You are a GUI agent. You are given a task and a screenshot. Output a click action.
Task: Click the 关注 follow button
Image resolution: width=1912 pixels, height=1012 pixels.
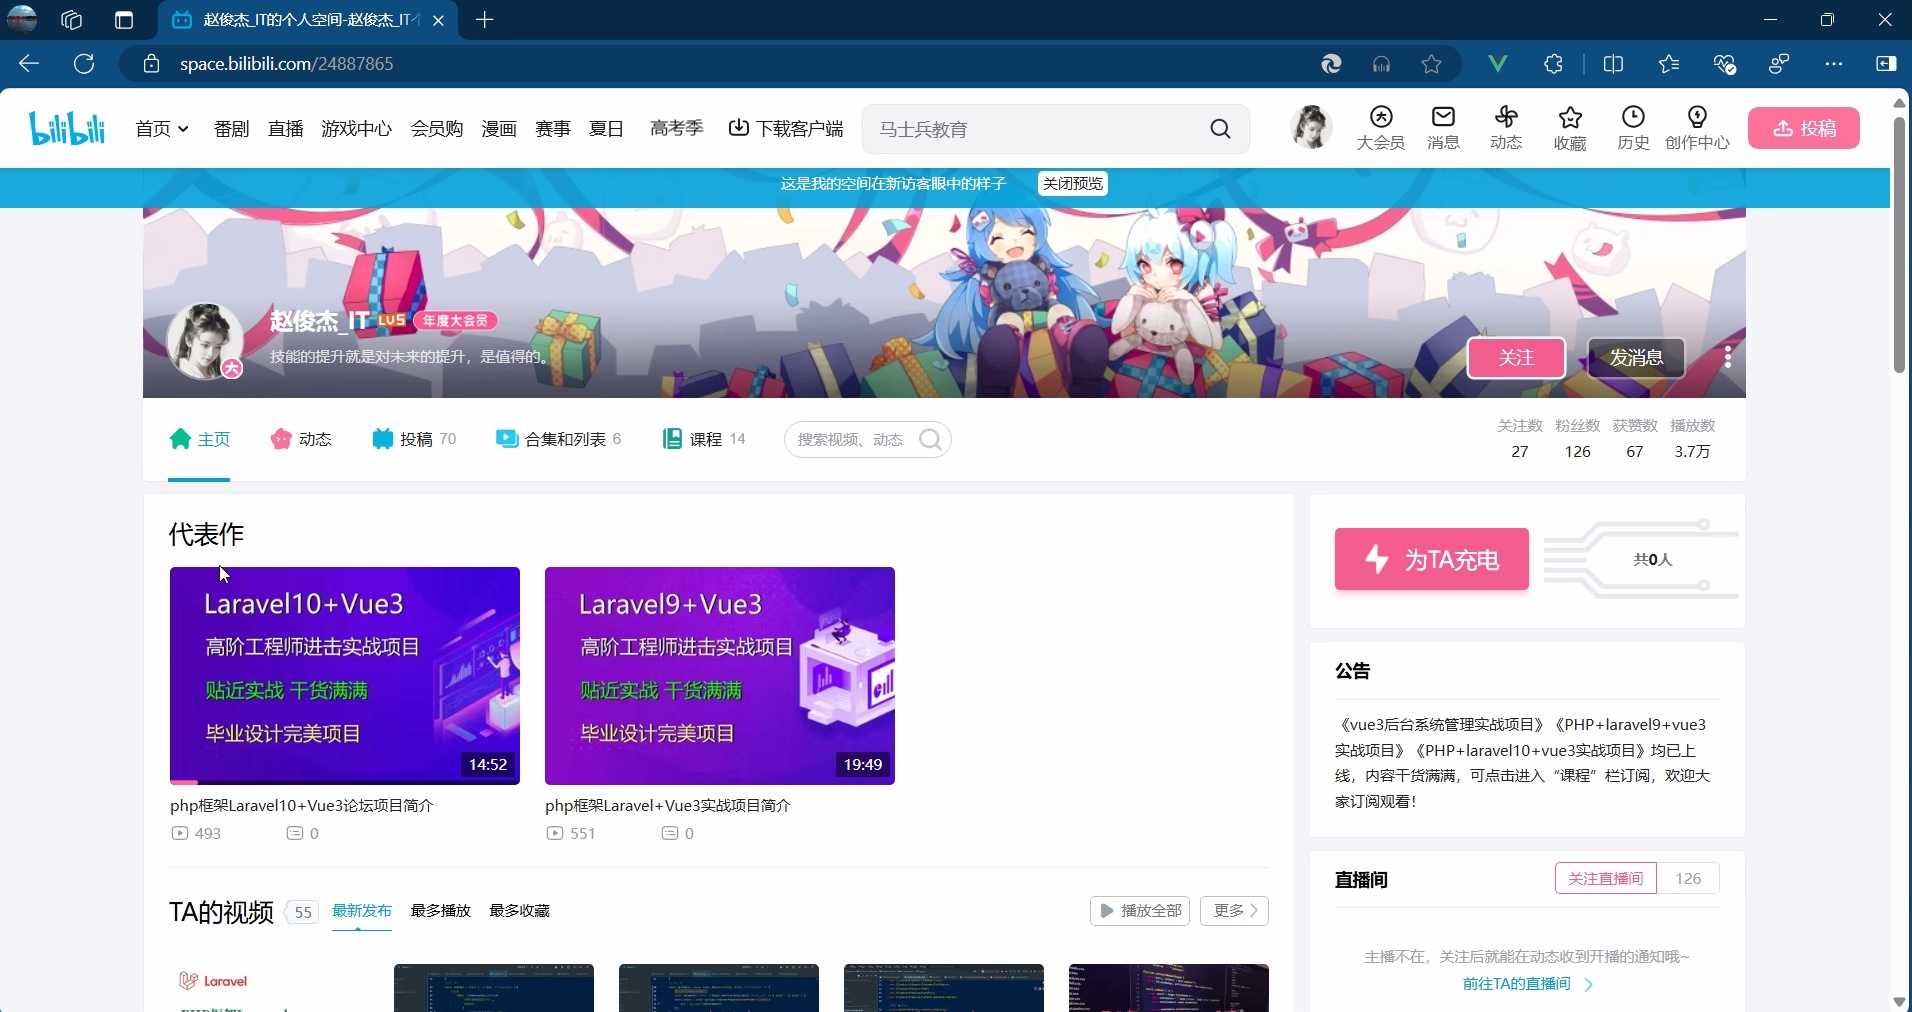tap(1516, 358)
